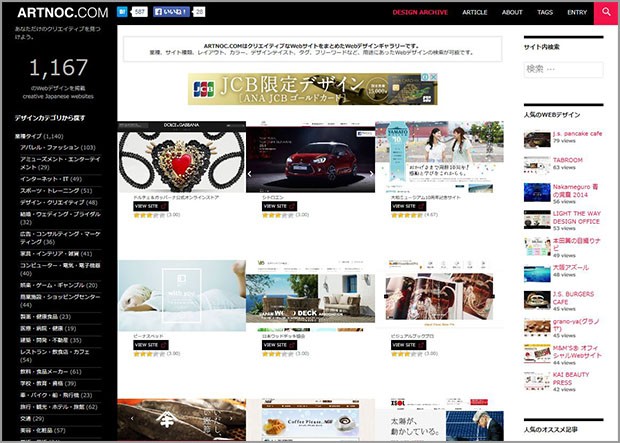The image size is (620, 443).
Task: Click the Facebook like count 28
Action: (x=199, y=12)
